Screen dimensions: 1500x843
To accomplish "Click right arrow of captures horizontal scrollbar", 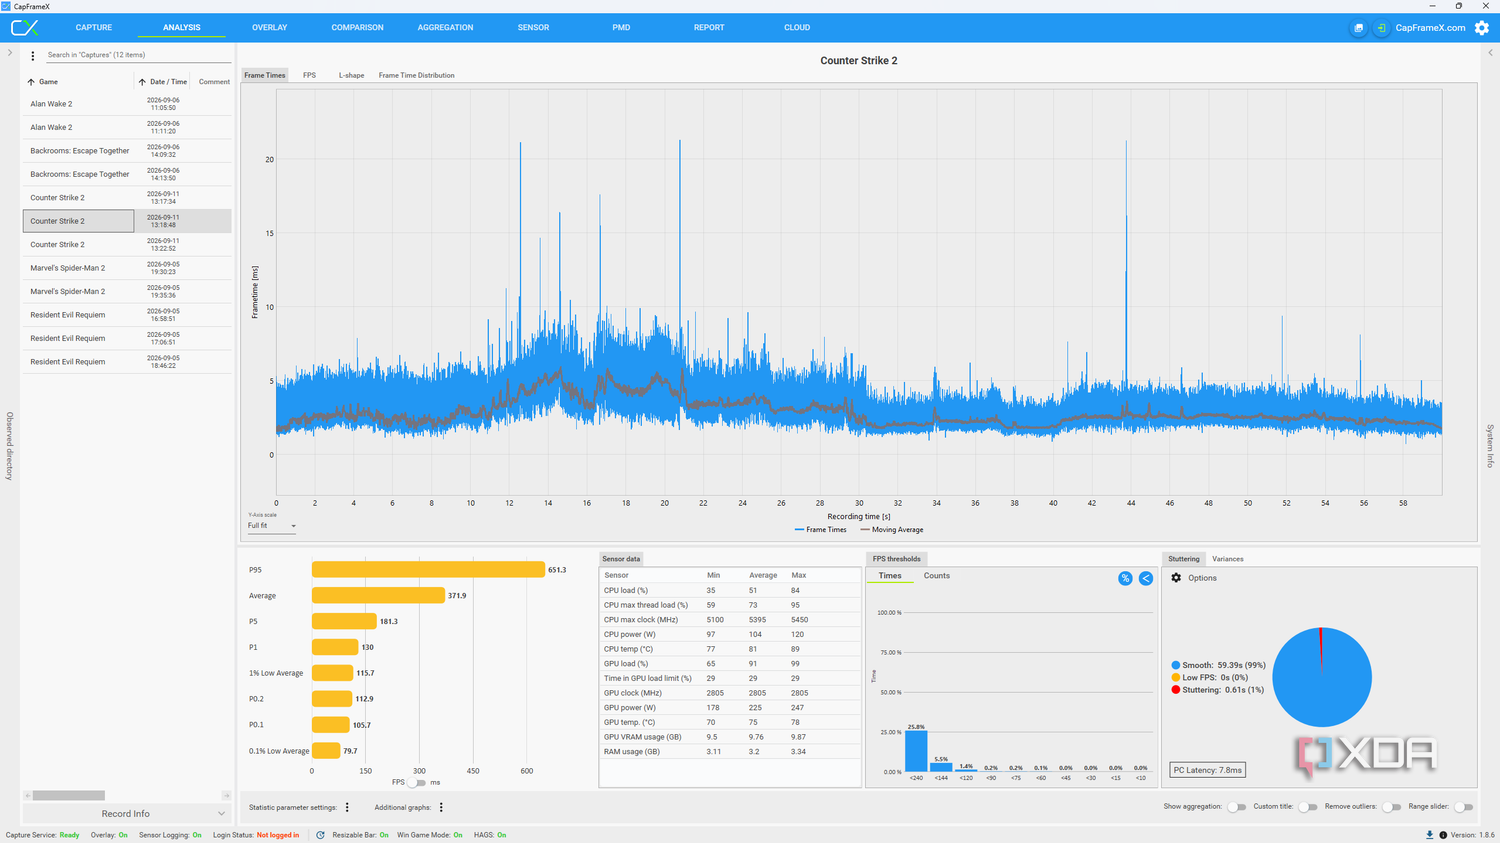I will 226,796.
